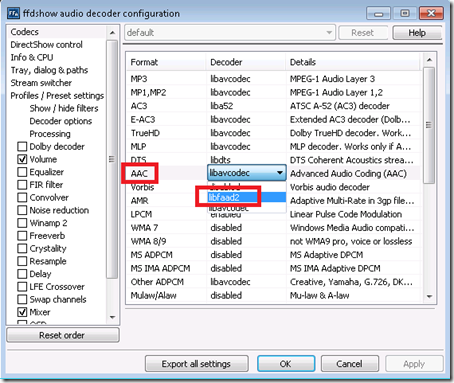Select Stream switcher in sidebar
The image size is (454, 383).
coord(41,83)
